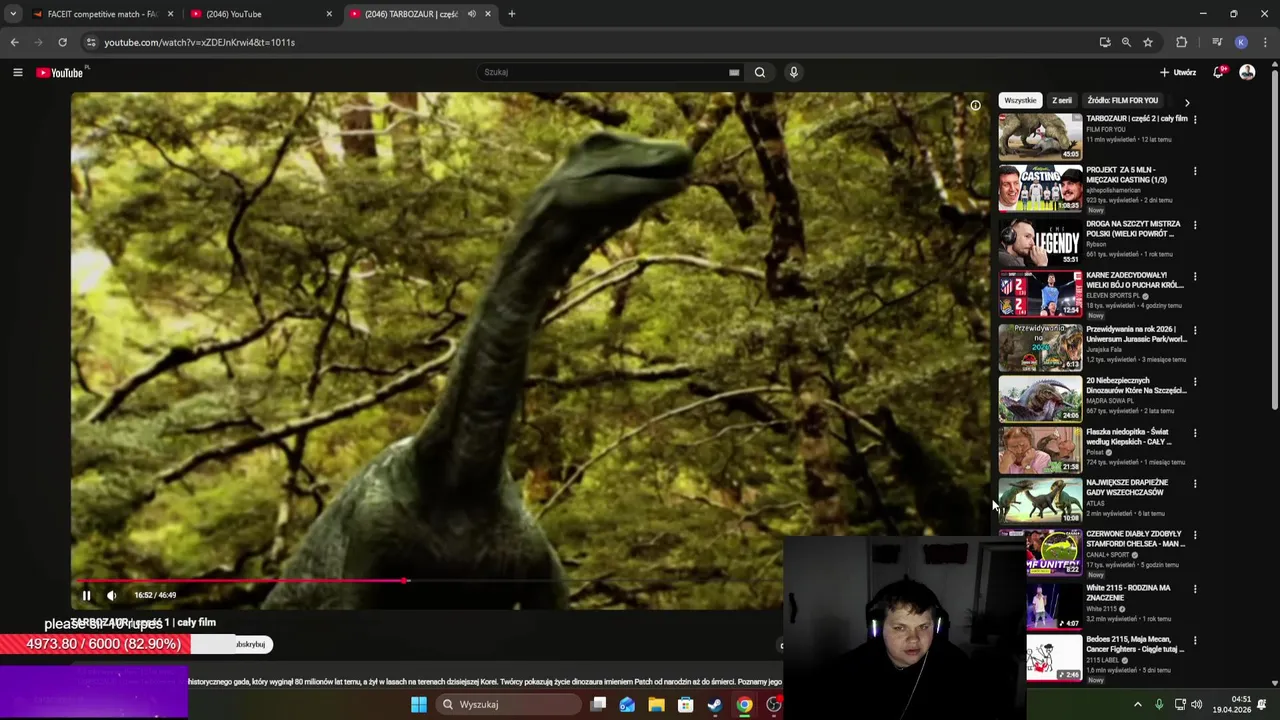Open the YouTube account avatar menu

coord(1247,72)
